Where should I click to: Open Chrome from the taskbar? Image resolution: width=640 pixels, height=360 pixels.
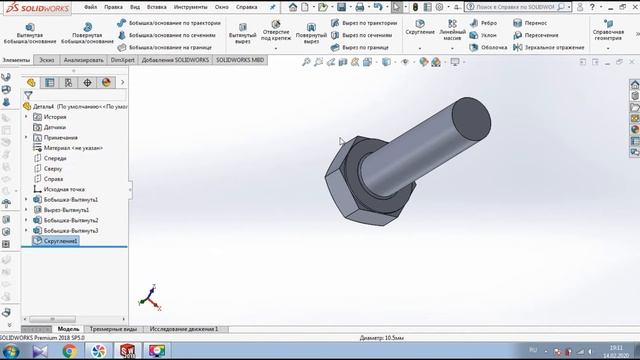pyautogui.click(x=69, y=351)
